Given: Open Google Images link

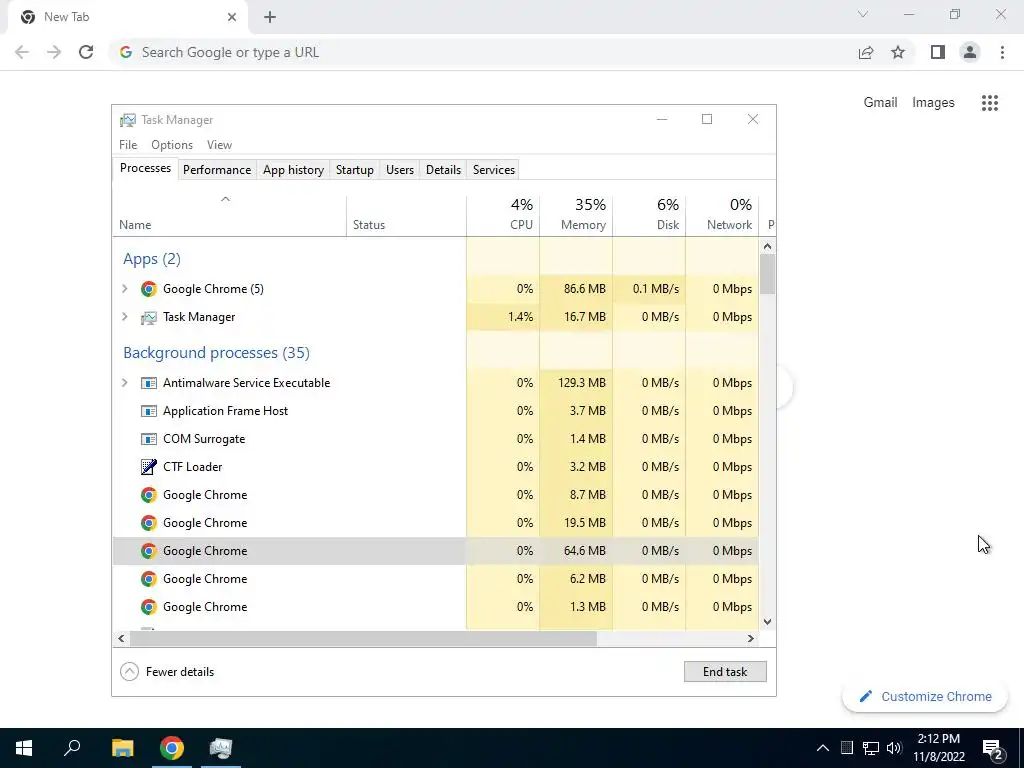Looking at the screenshot, I should pos(933,103).
